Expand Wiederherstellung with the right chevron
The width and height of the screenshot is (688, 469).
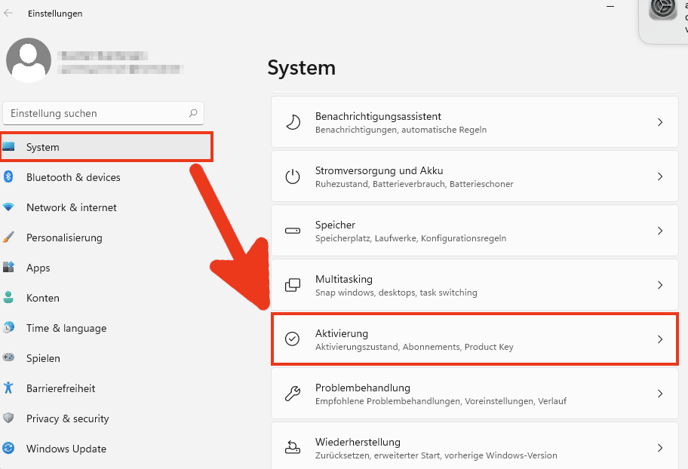tap(659, 447)
